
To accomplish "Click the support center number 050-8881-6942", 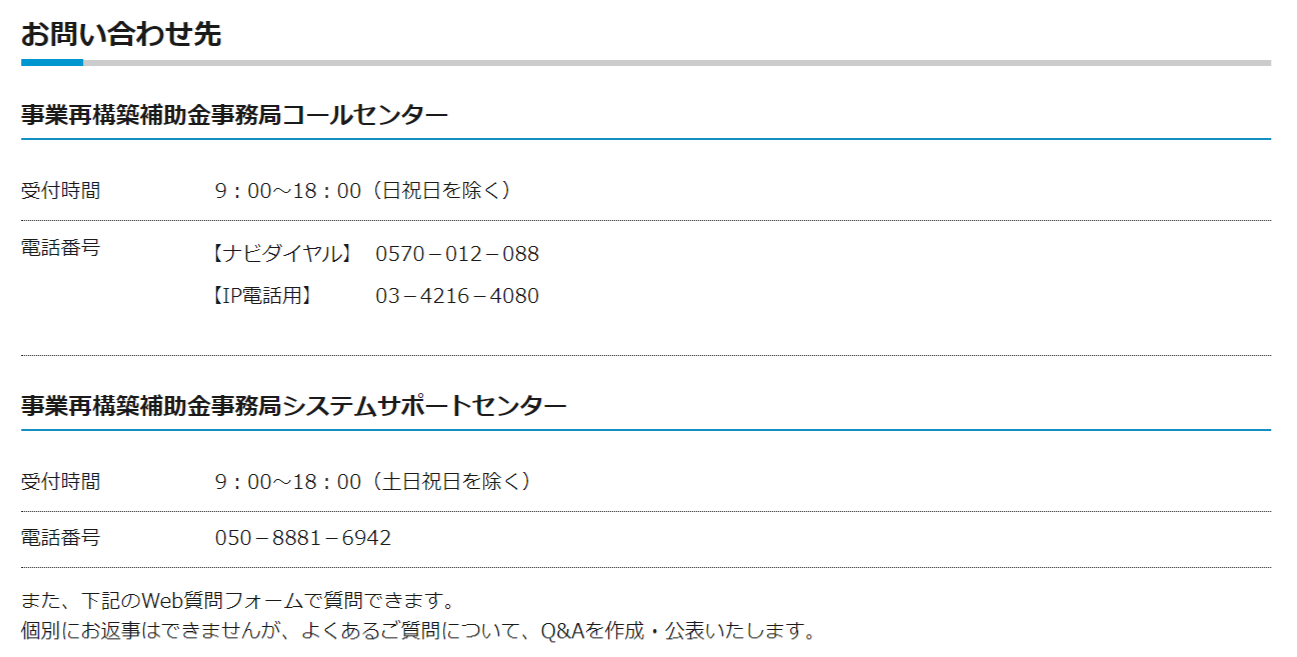I will (x=303, y=538).
